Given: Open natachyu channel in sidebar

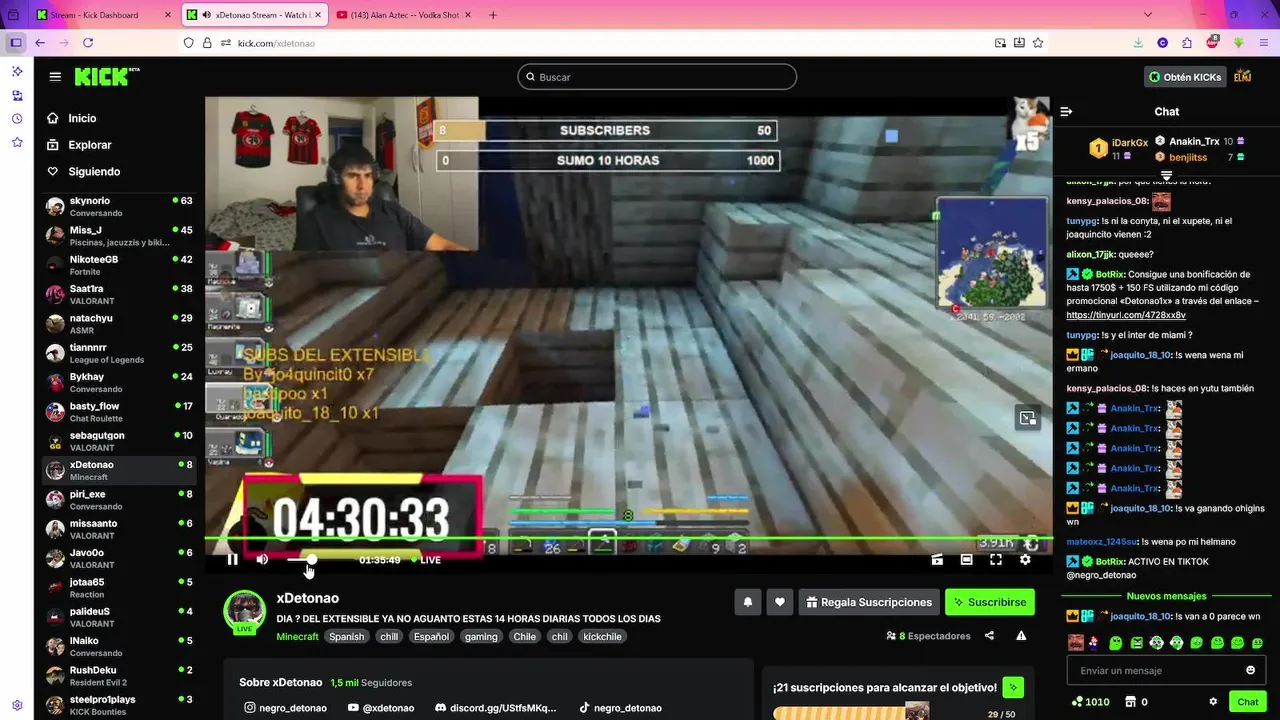Looking at the screenshot, I should click(x=120, y=324).
